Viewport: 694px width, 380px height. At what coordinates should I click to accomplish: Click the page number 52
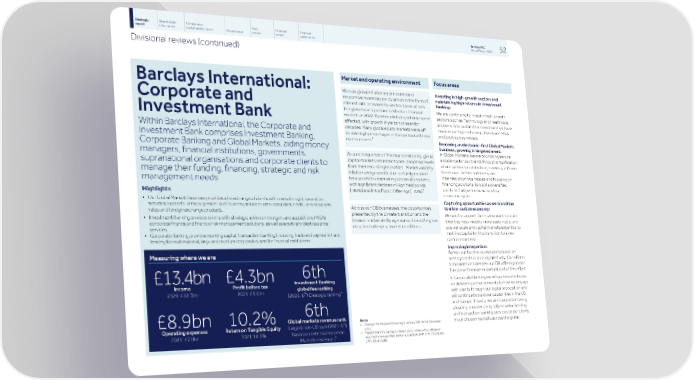point(502,50)
